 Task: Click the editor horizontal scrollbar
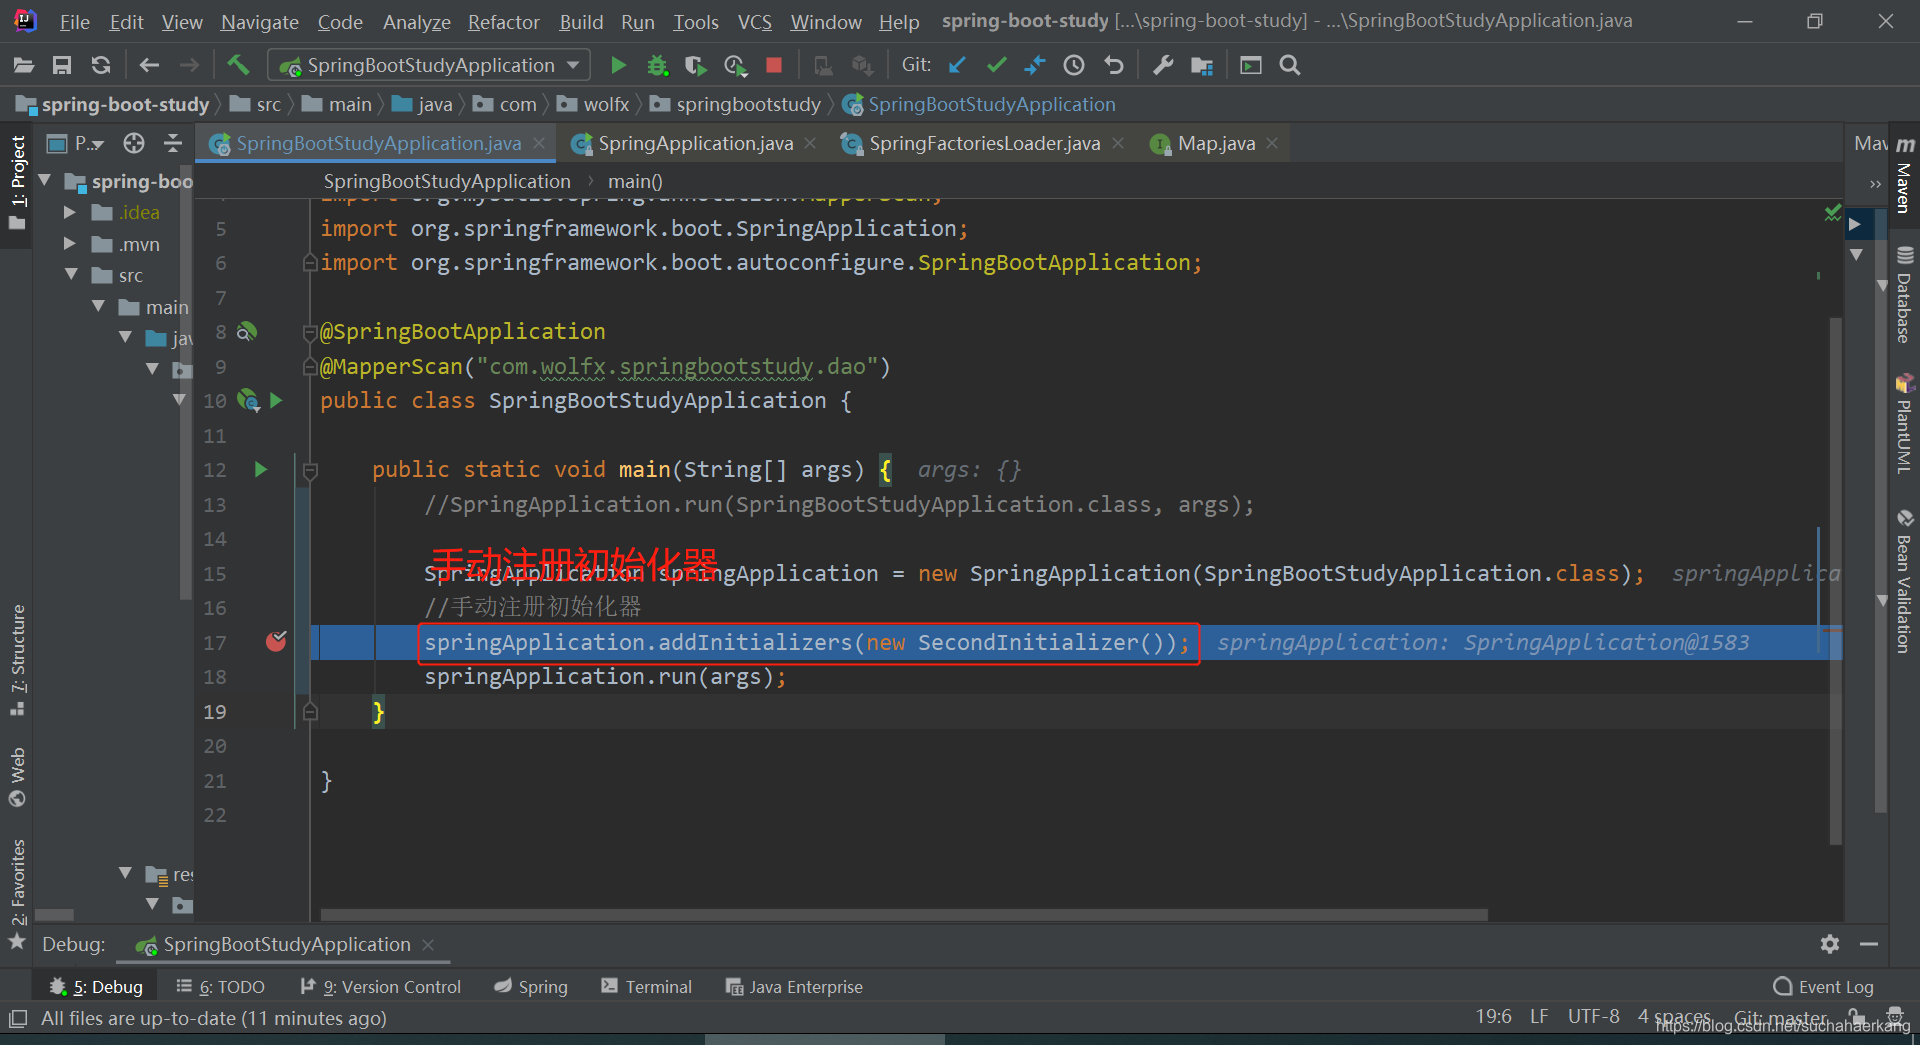904,914
